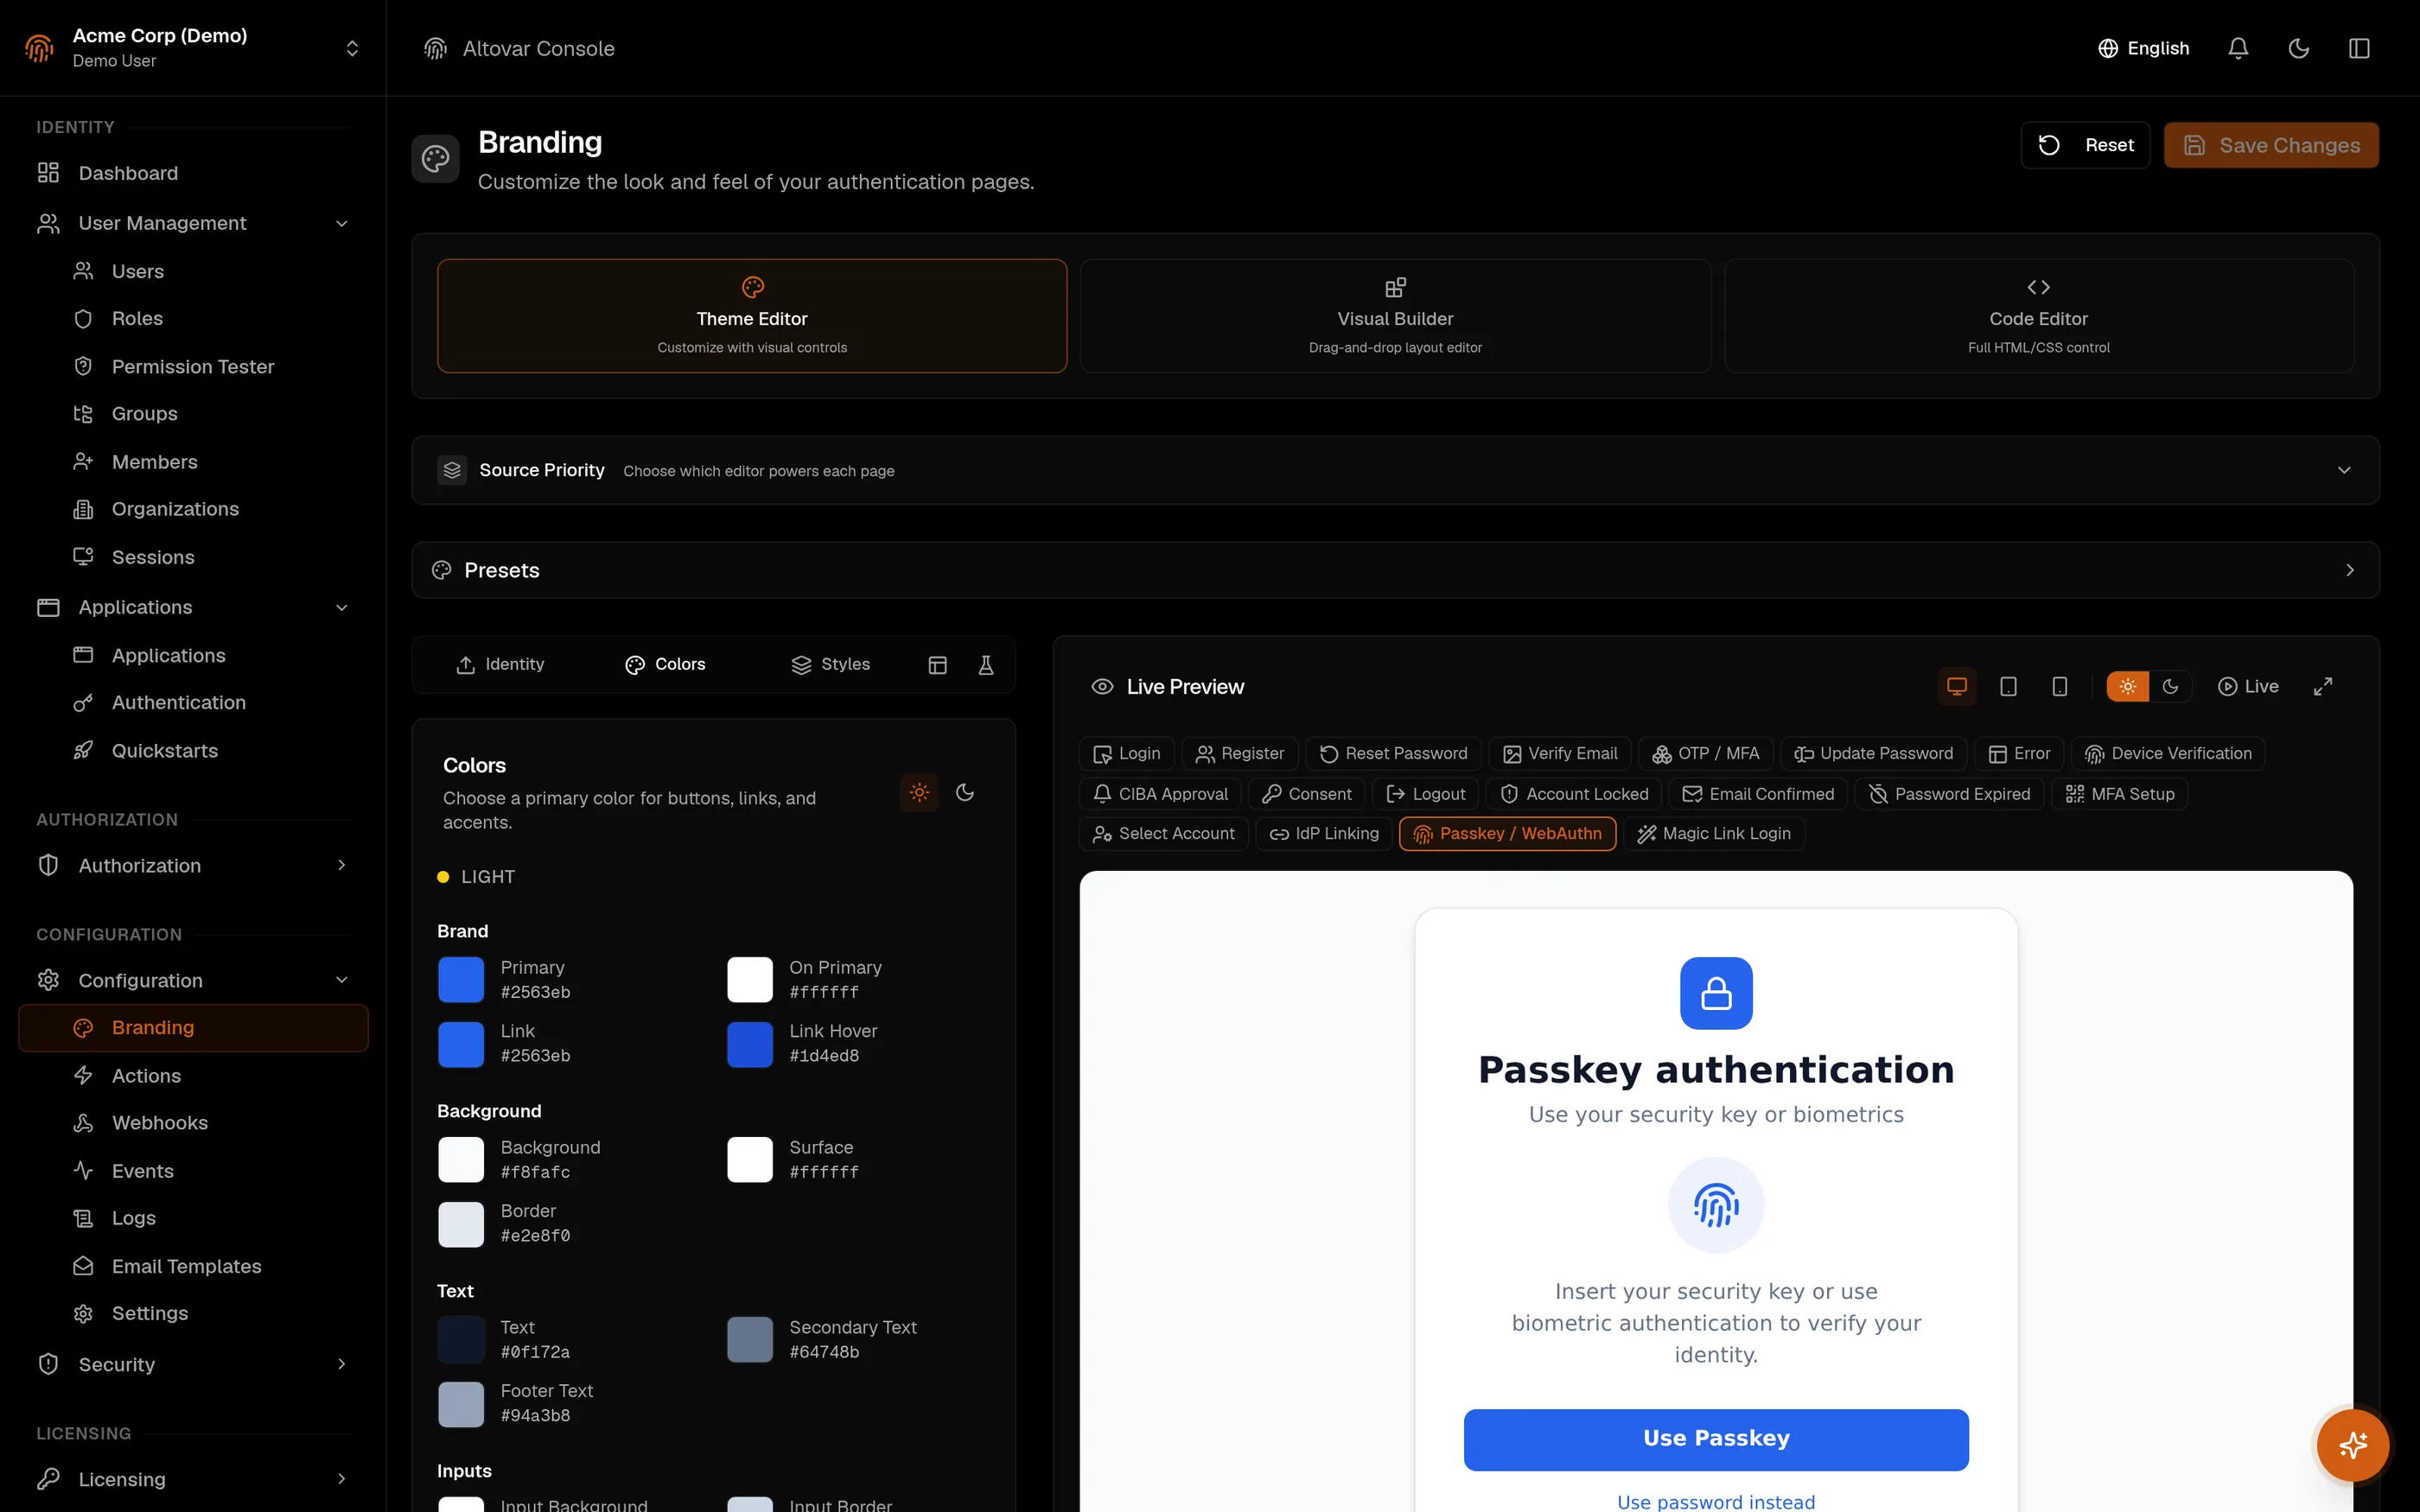Screen dimensions: 2420x1512
Task: Switch preview to mobile phone device
Action: pos(2059,686)
